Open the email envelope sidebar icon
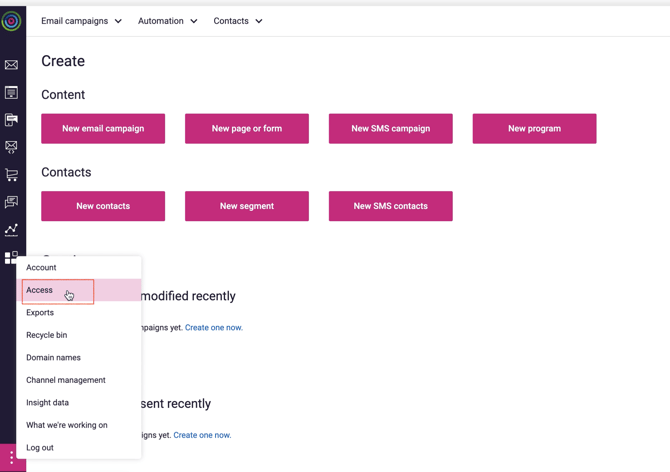 (x=12, y=65)
